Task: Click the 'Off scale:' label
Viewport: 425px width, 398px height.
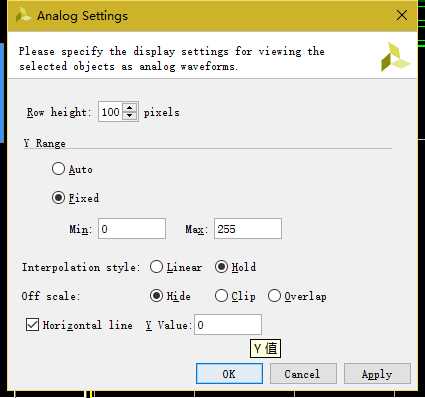Action: tap(51, 296)
